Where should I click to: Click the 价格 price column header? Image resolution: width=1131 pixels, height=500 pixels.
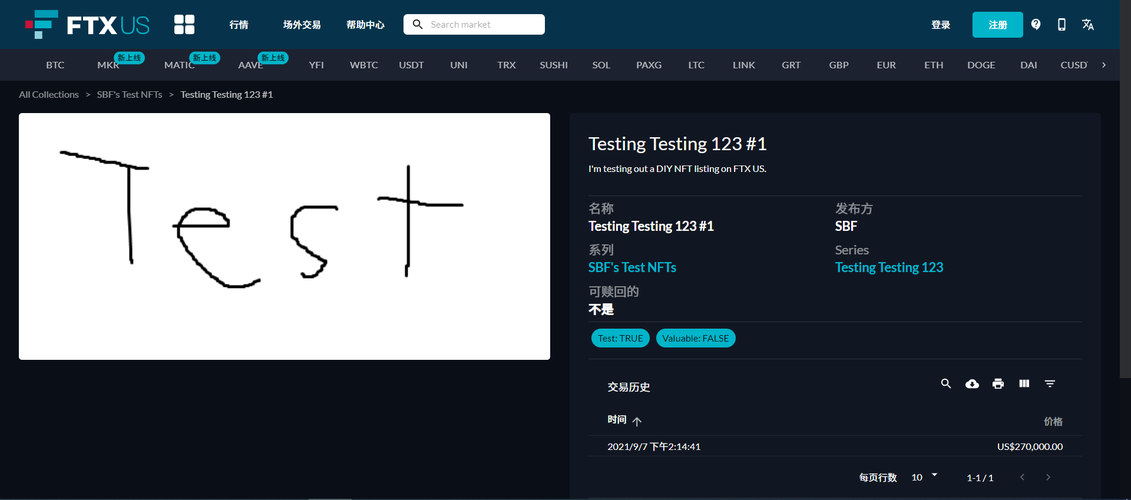point(1053,421)
